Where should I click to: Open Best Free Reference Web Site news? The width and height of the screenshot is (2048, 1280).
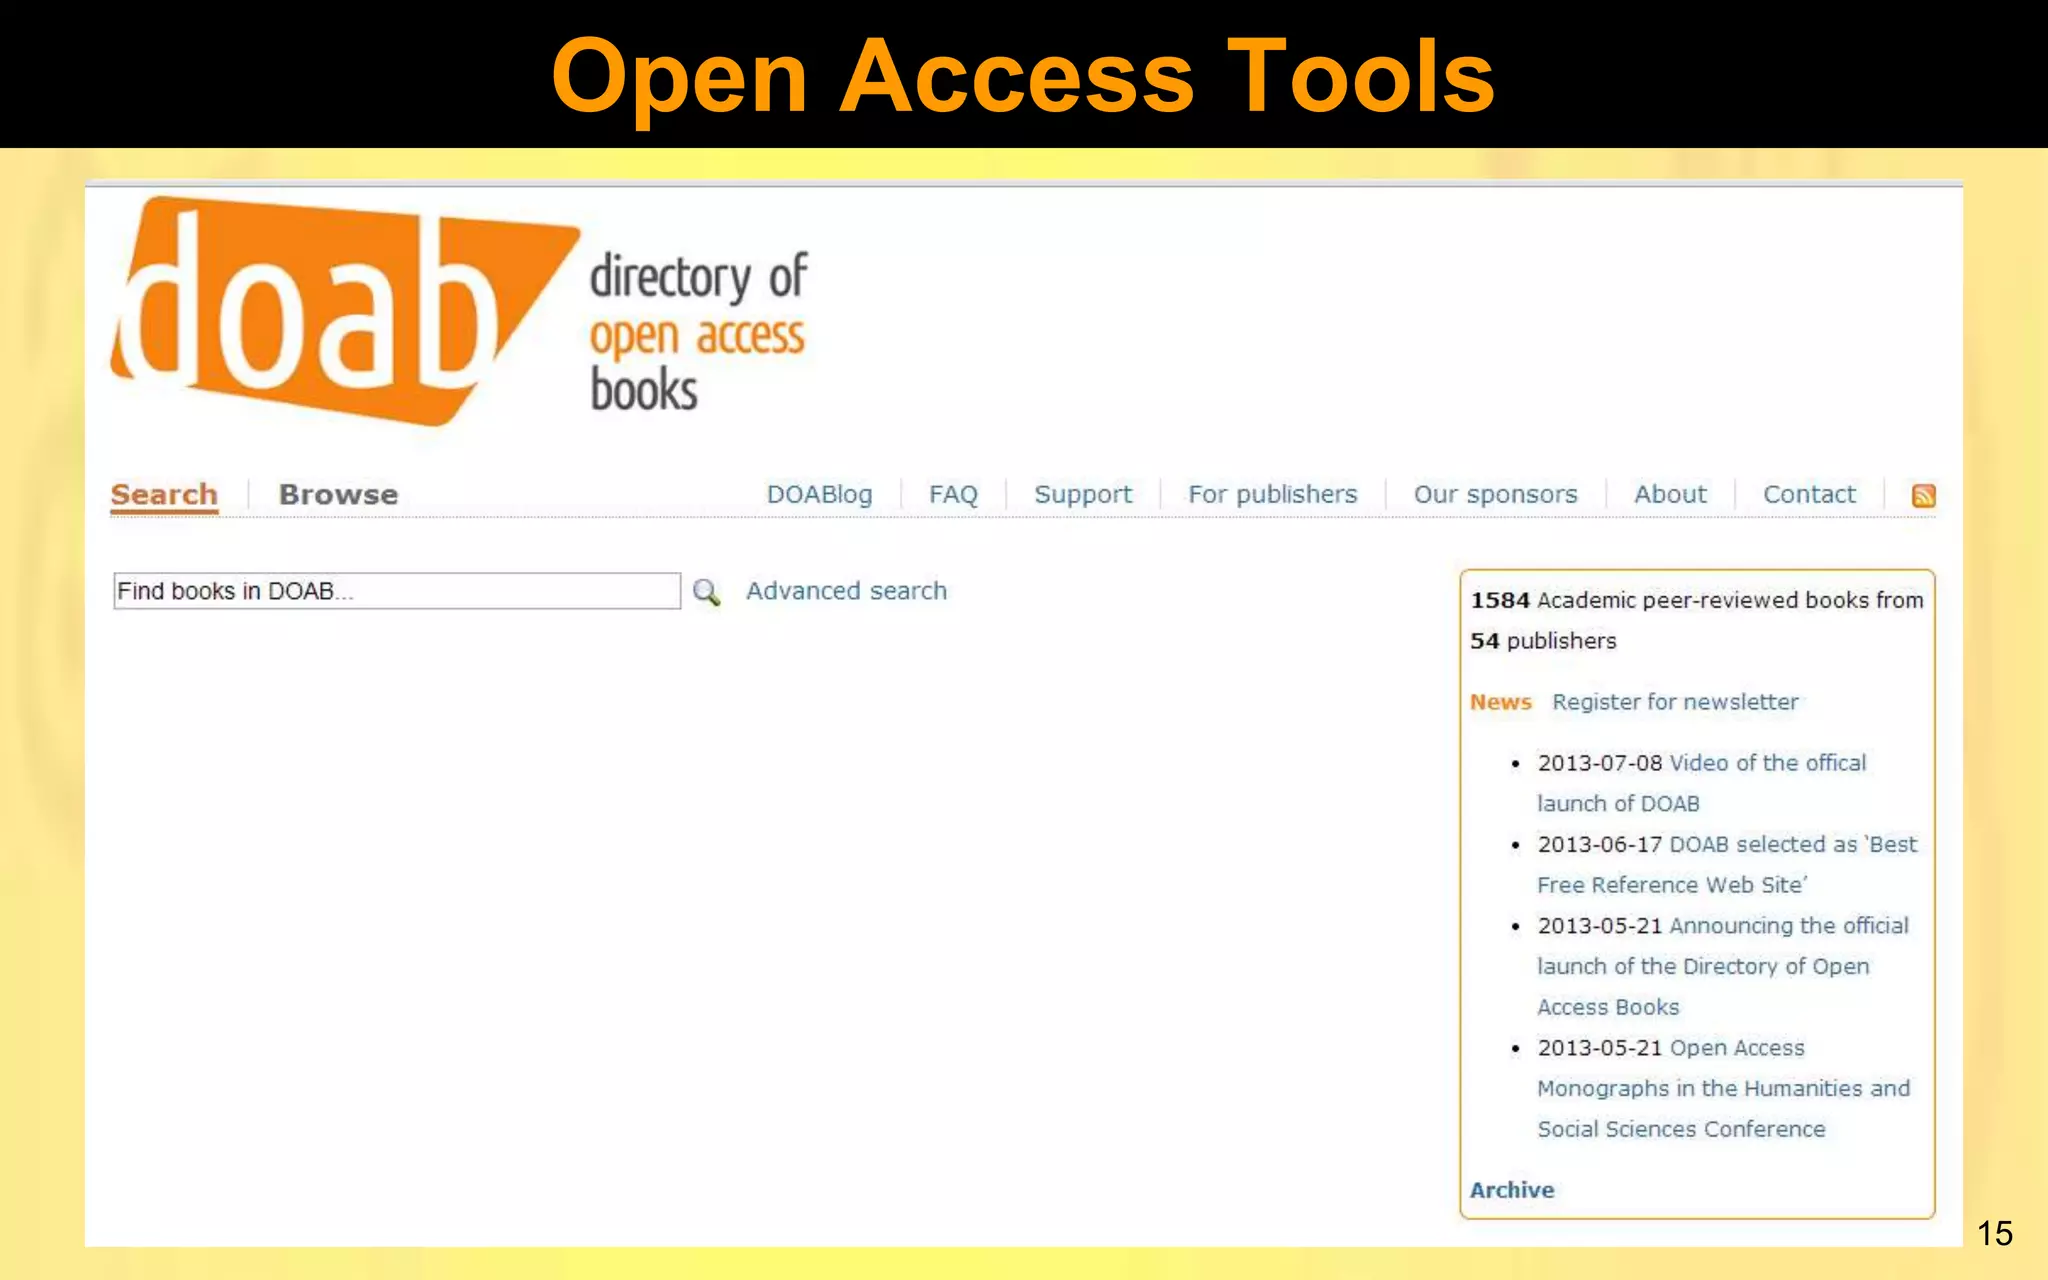click(1727, 865)
